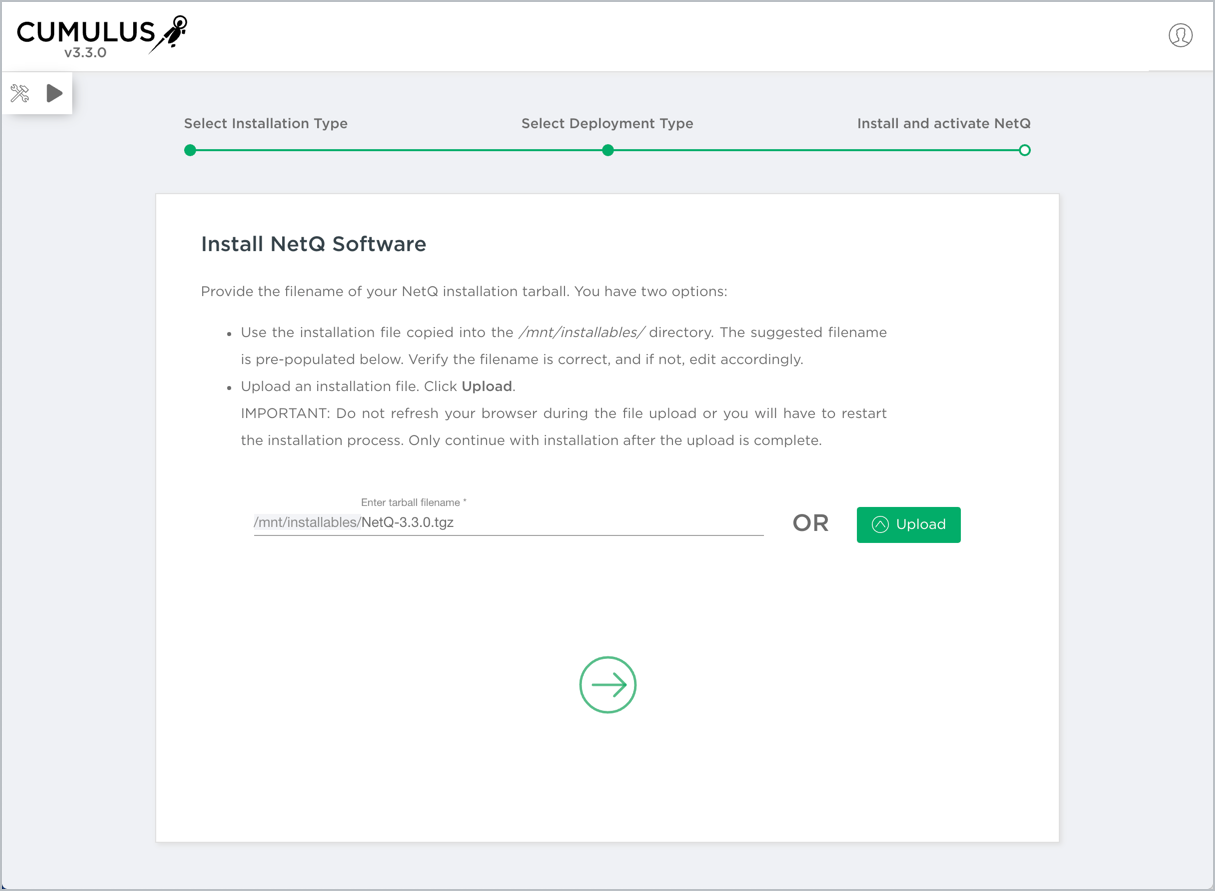Click the hollow final step circle
This screenshot has width=1215, height=891.
tap(1024, 150)
